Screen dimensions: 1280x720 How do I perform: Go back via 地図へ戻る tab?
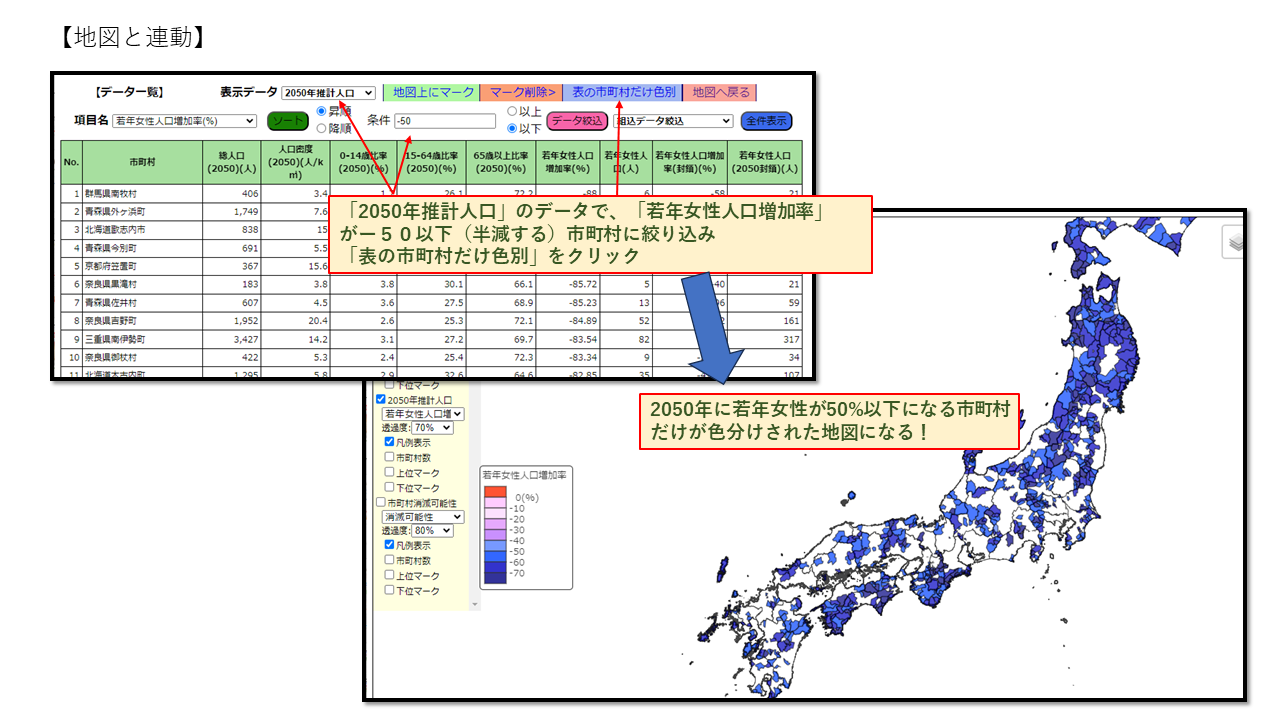click(x=720, y=92)
